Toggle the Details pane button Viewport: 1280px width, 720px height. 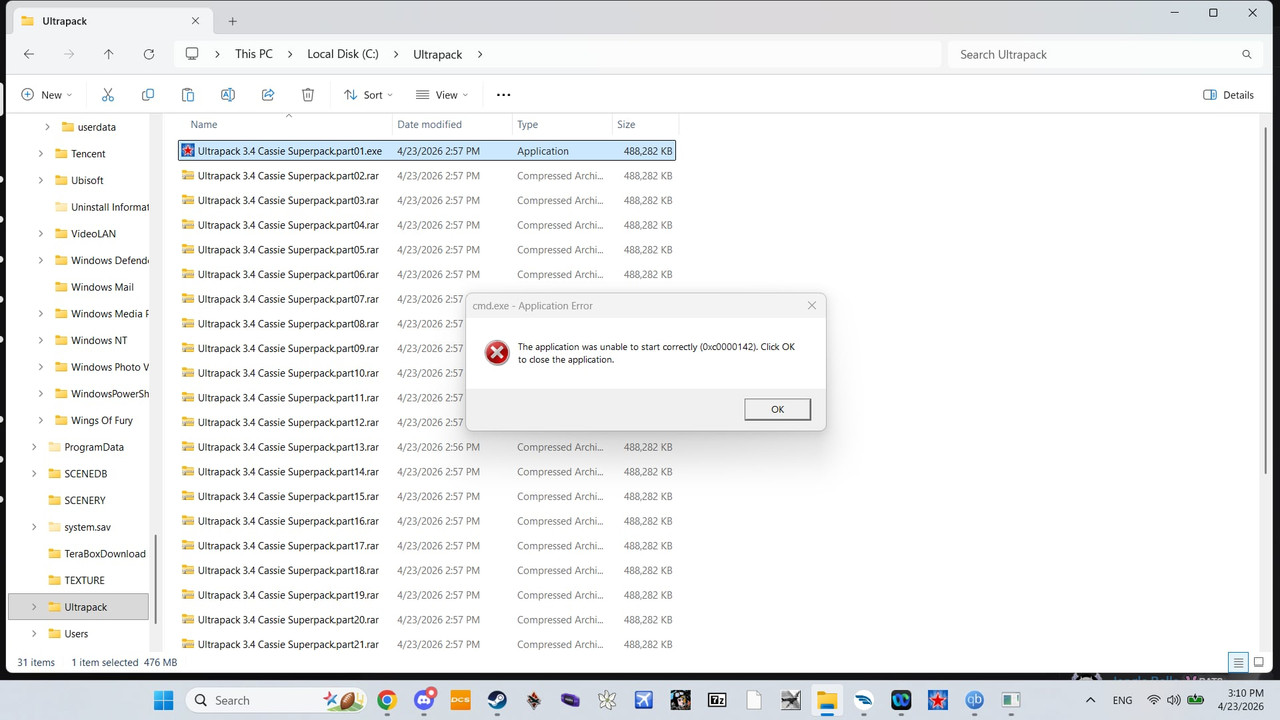click(x=1228, y=95)
